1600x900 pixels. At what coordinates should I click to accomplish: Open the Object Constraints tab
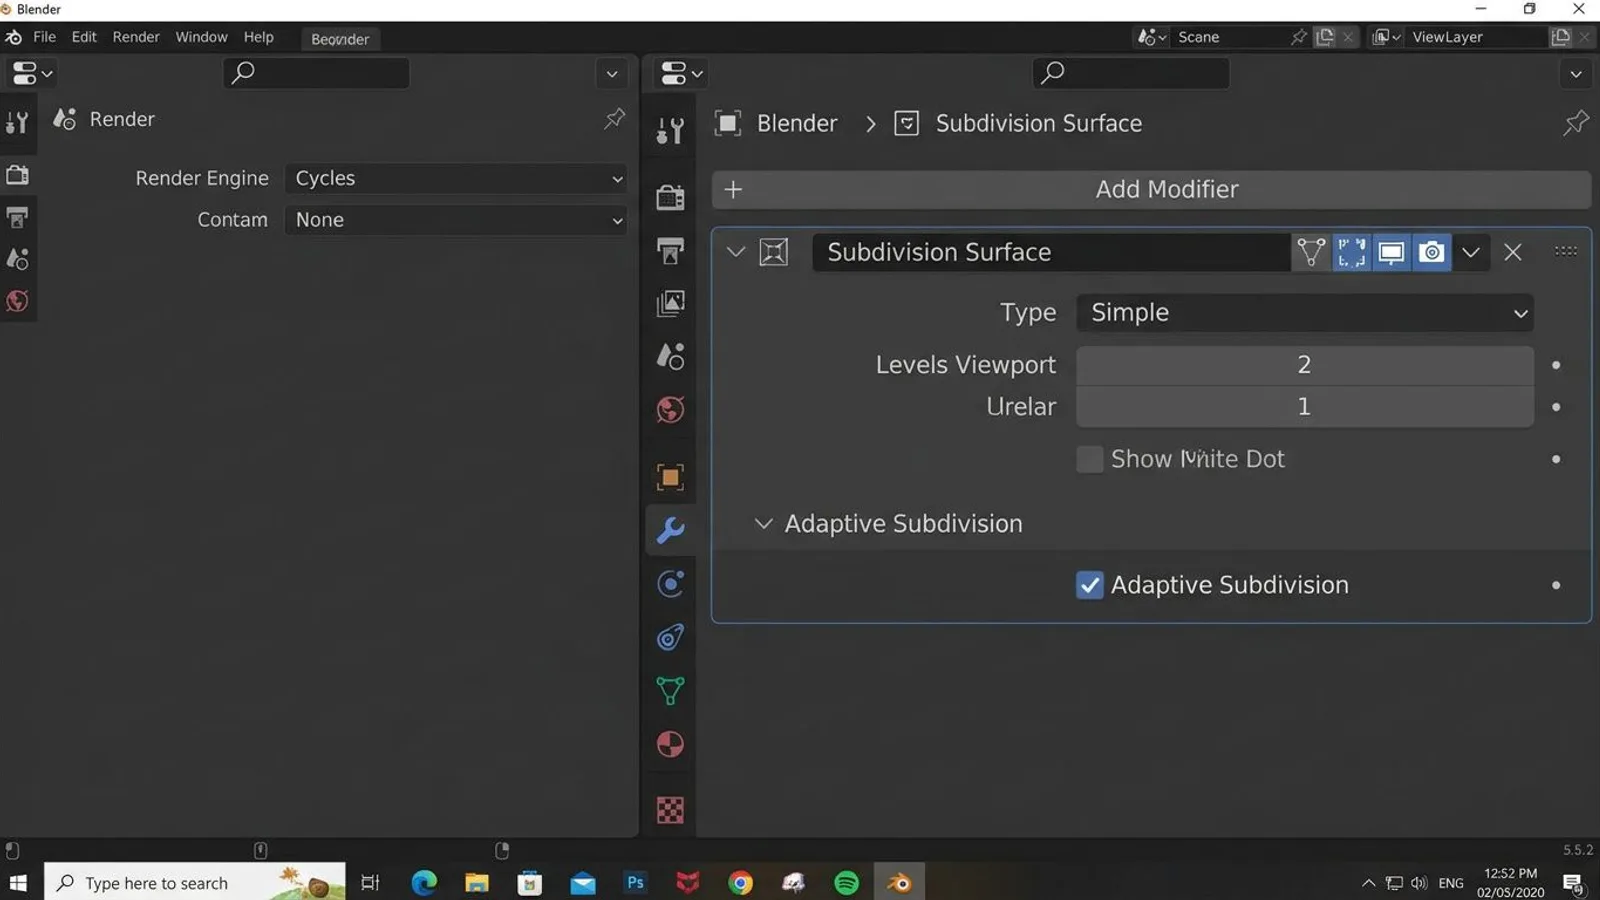pos(670,637)
